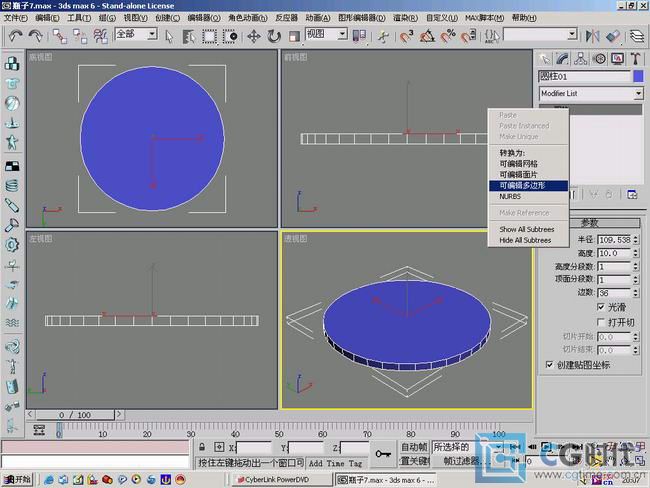The height and width of the screenshot is (488, 650).
Task: Click the Redo arrow icon
Action: click(36, 36)
